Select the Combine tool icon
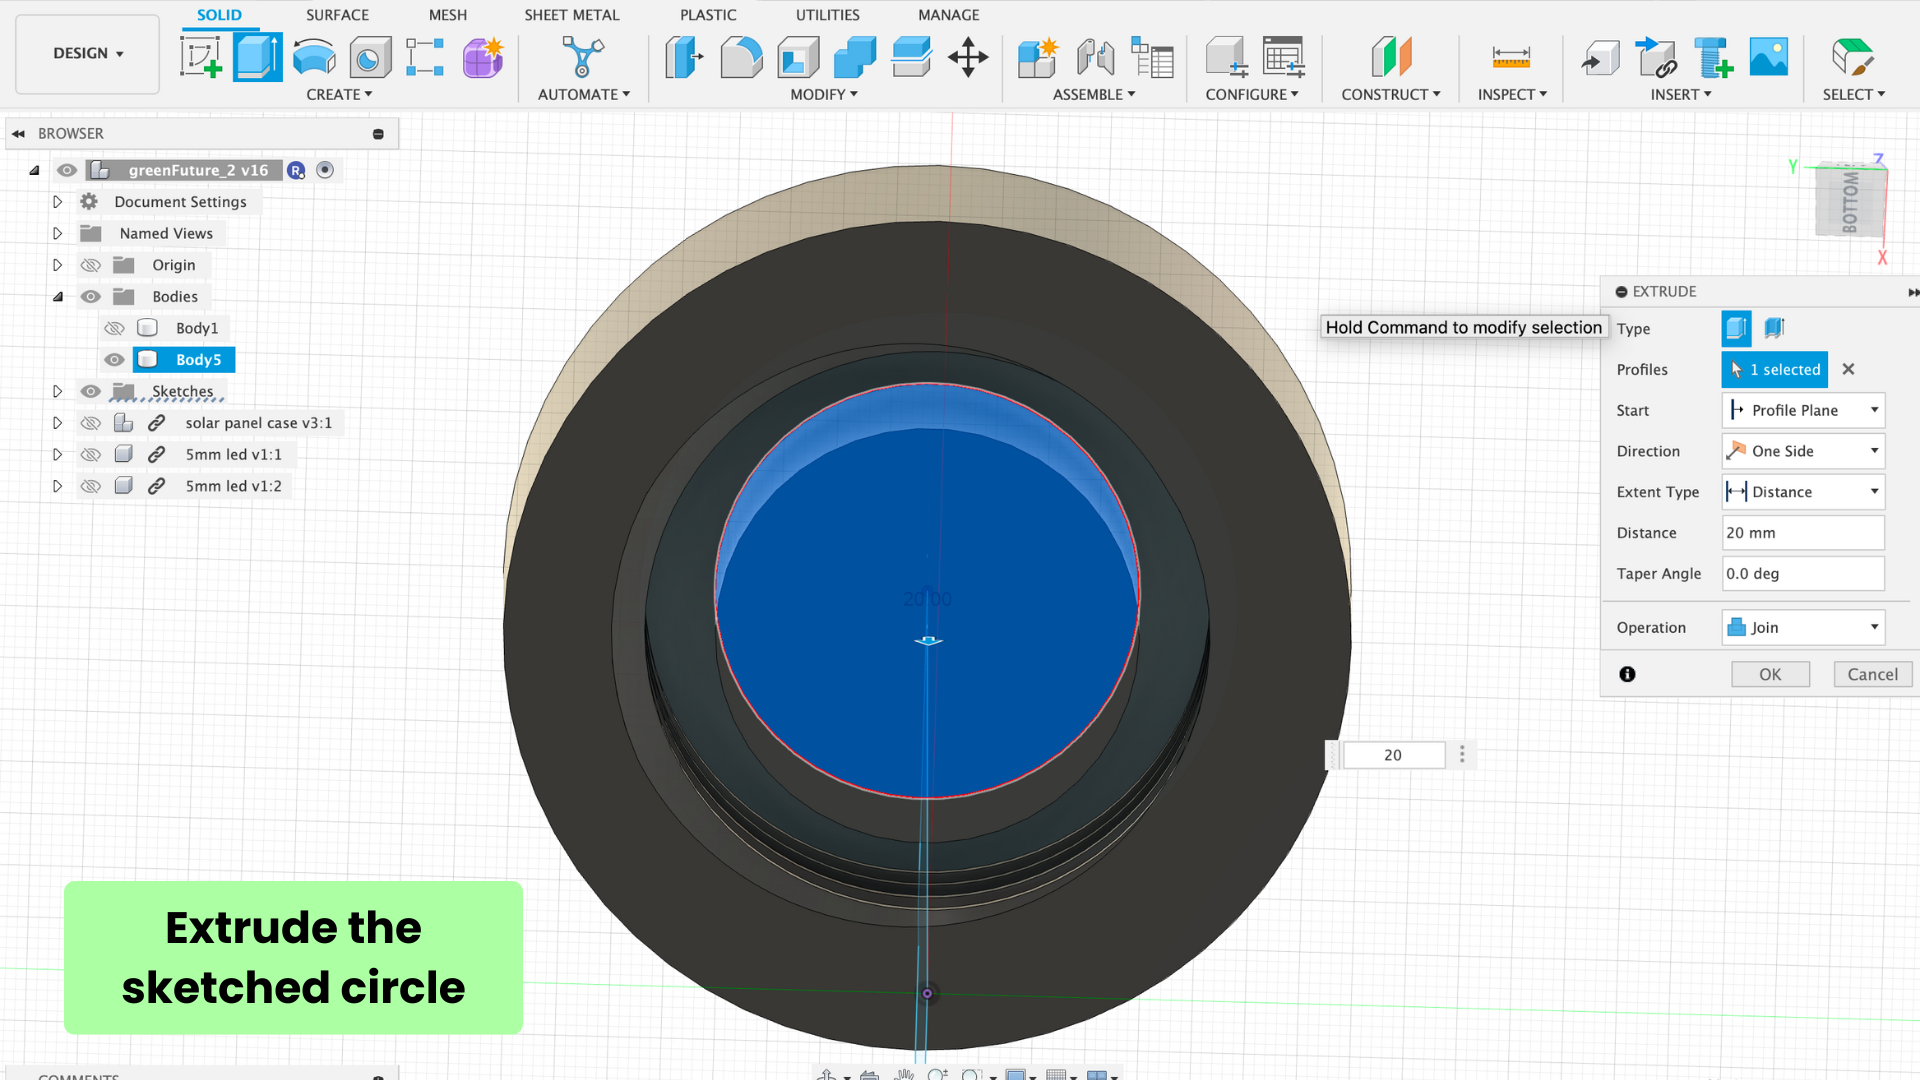 tap(855, 57)
